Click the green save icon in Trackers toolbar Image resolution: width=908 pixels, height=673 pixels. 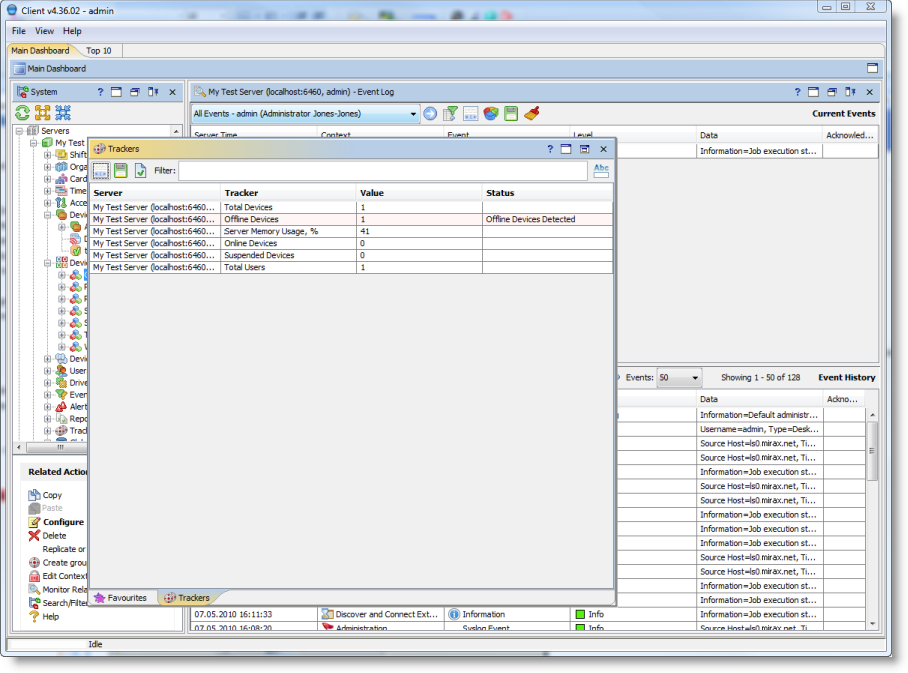(121, 171)
